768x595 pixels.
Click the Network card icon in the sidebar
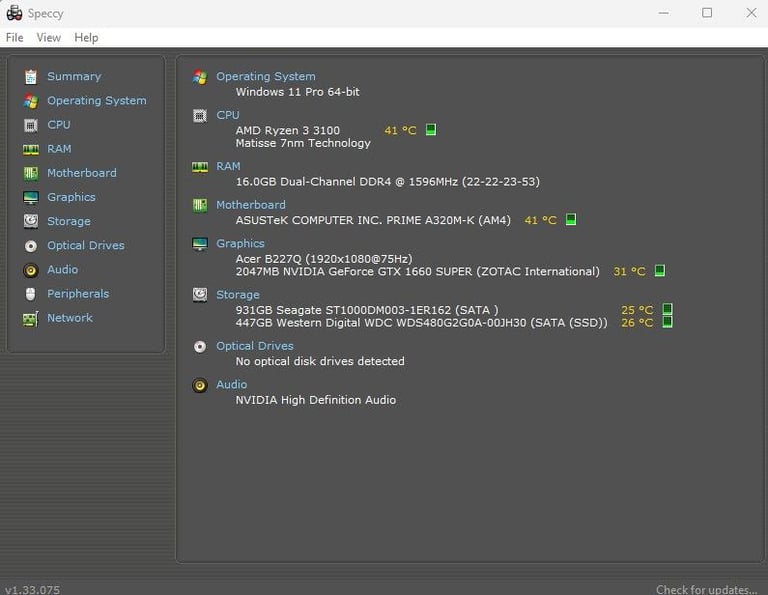[x=31, y=319]
